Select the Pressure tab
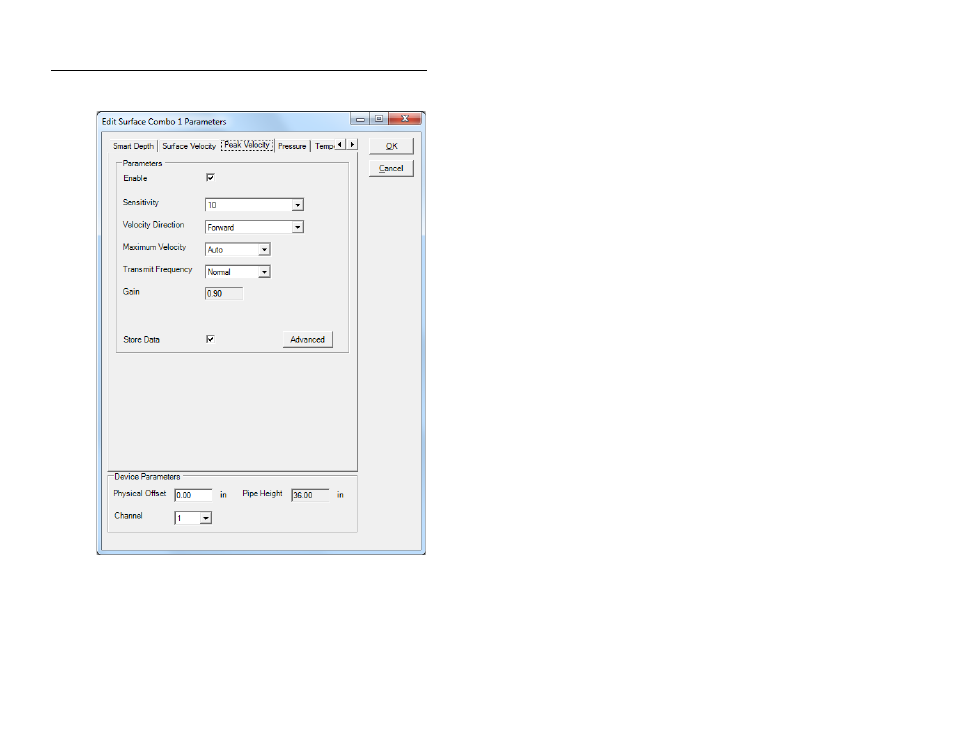 coord(292,146)
